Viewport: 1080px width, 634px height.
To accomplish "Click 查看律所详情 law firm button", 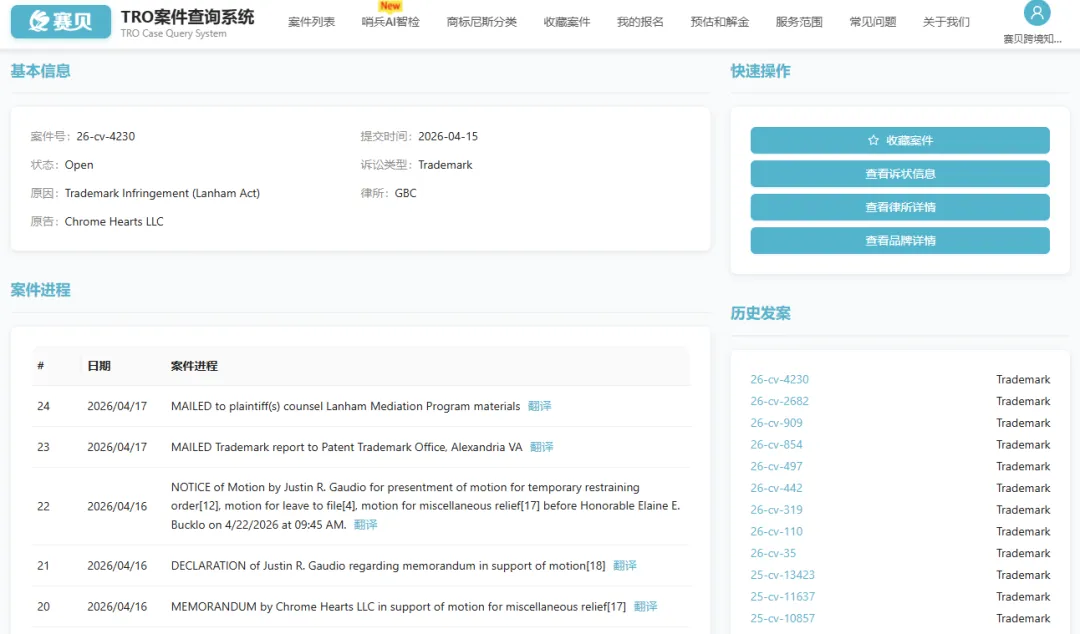I will (899, 207).
